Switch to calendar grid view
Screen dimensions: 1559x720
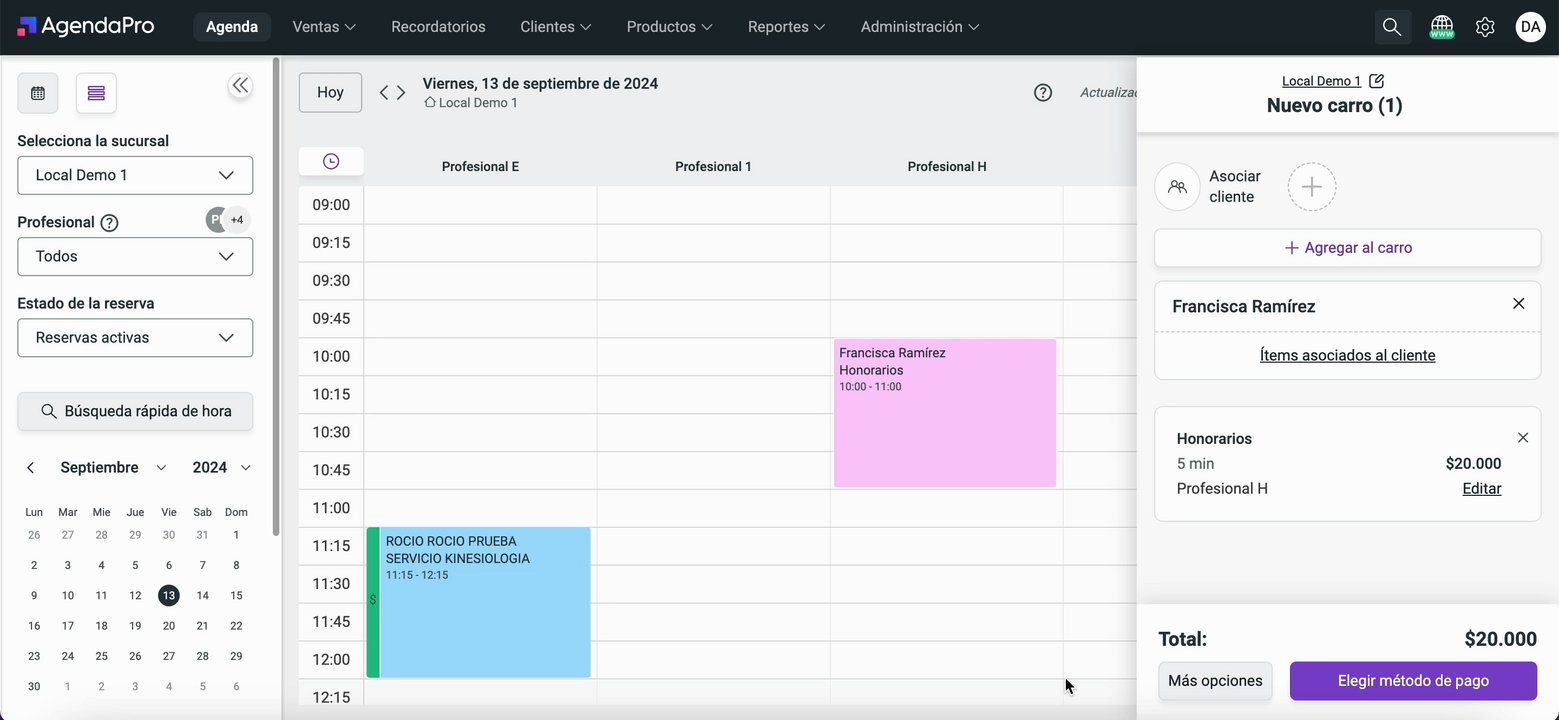point(38,93)
